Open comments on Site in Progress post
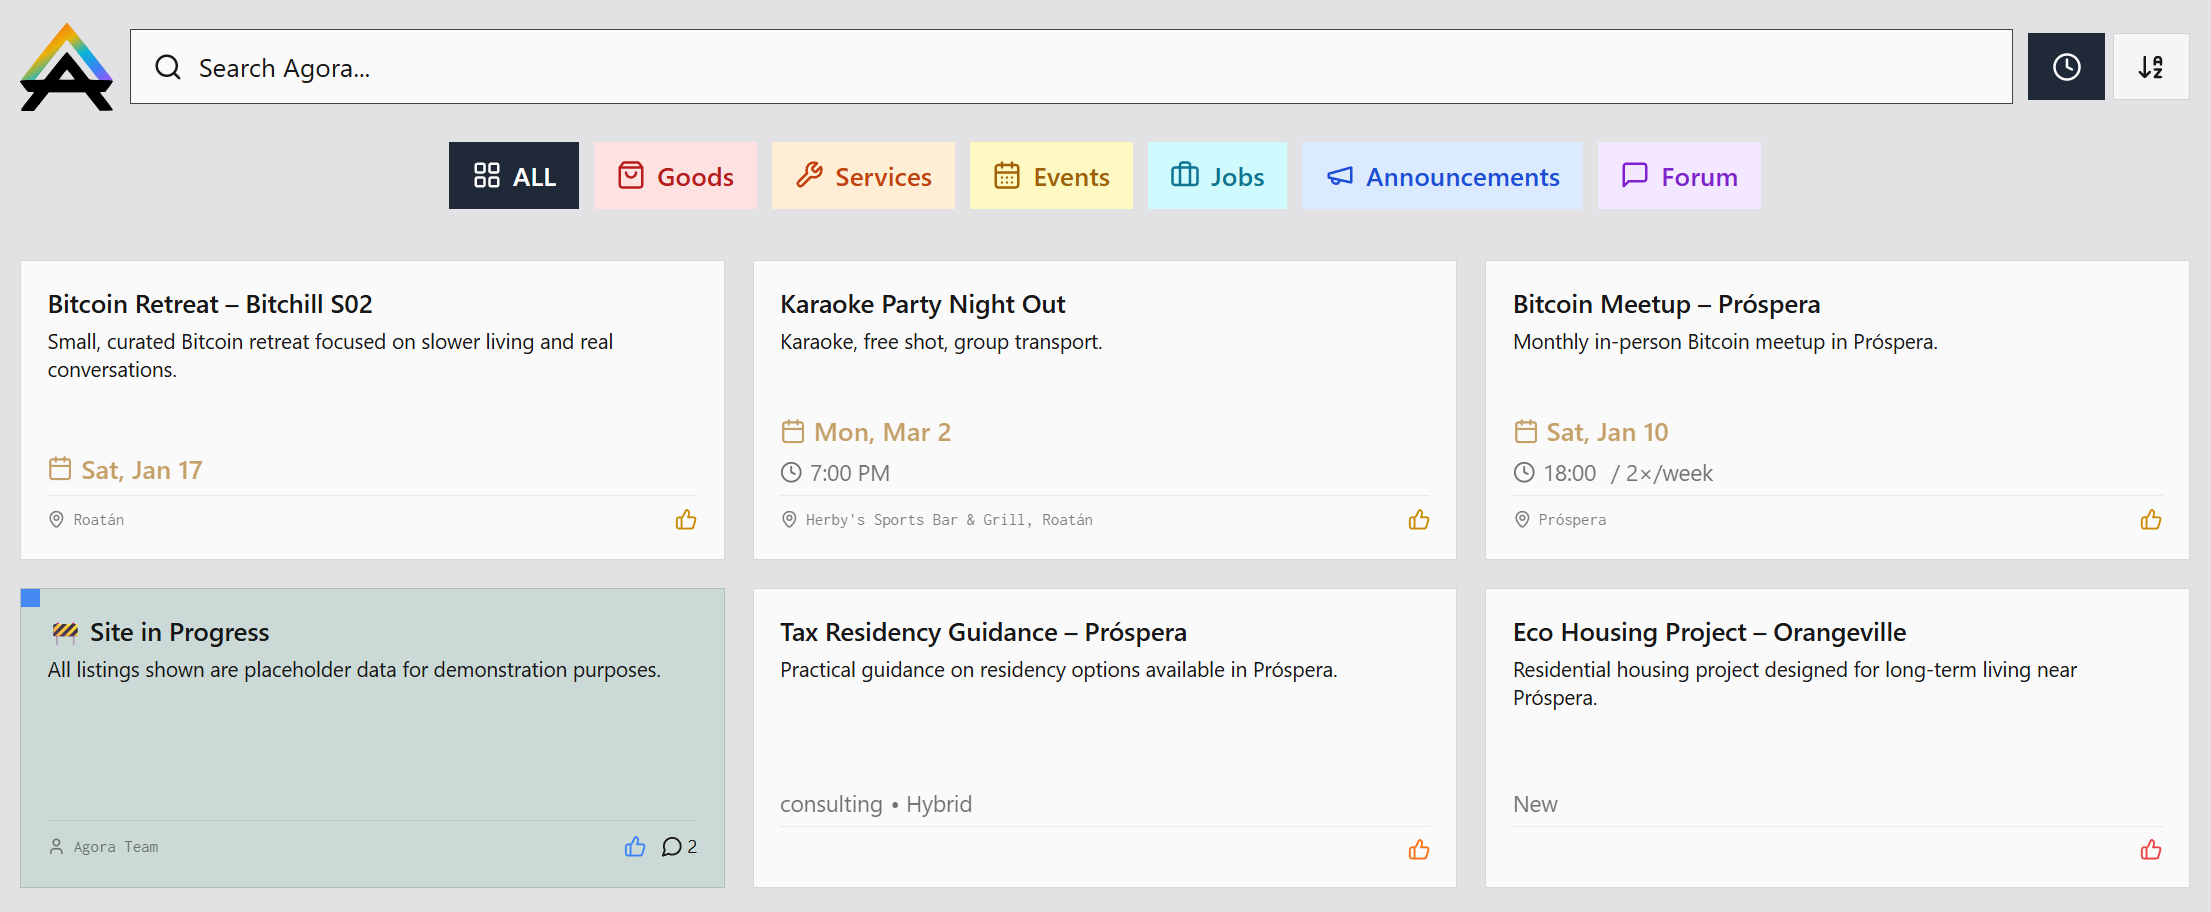The height and width of the screenshot is (912, 2211). click(679, 847)
